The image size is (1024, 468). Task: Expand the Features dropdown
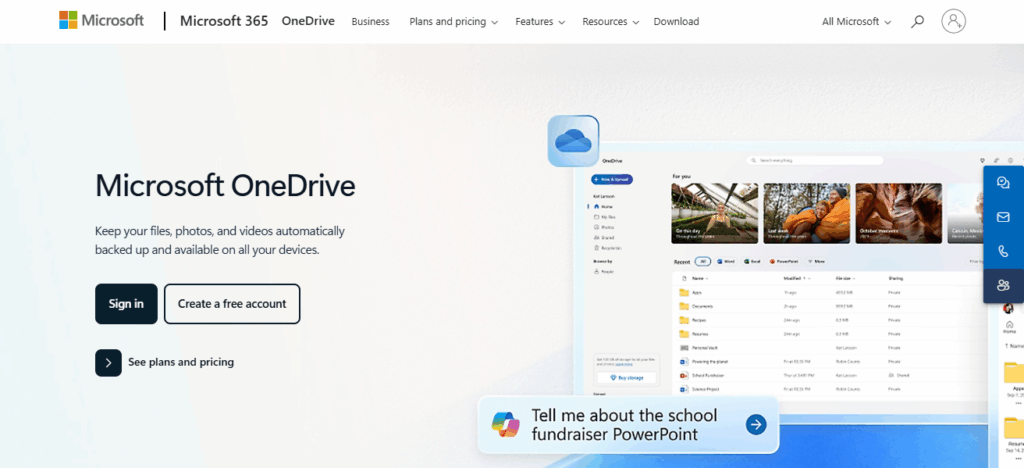click(540, 22)
